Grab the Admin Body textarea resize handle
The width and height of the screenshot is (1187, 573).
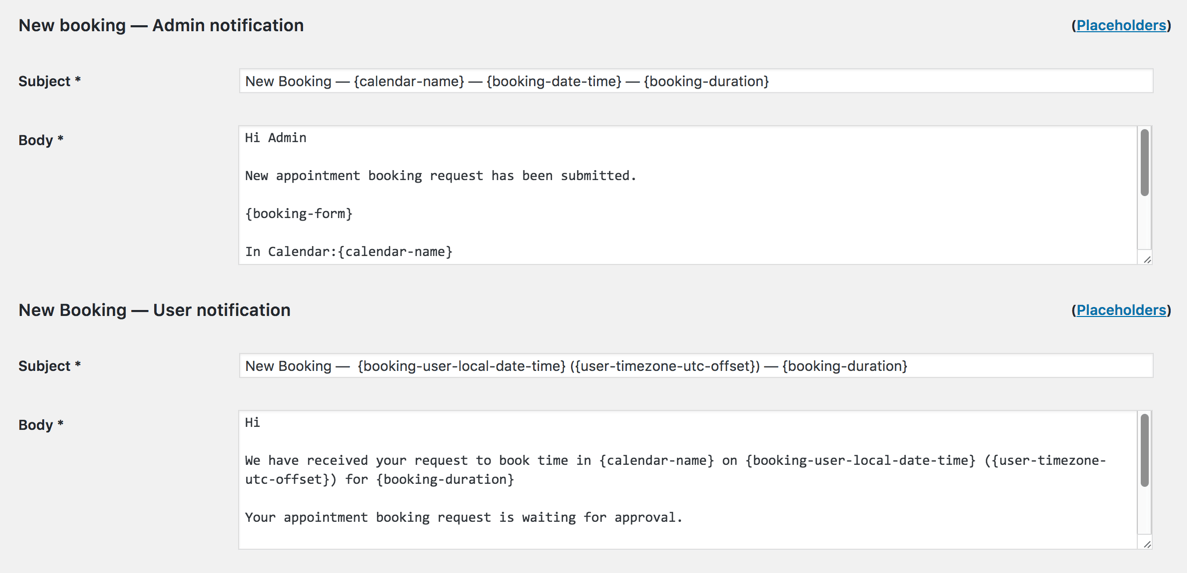1146,259
